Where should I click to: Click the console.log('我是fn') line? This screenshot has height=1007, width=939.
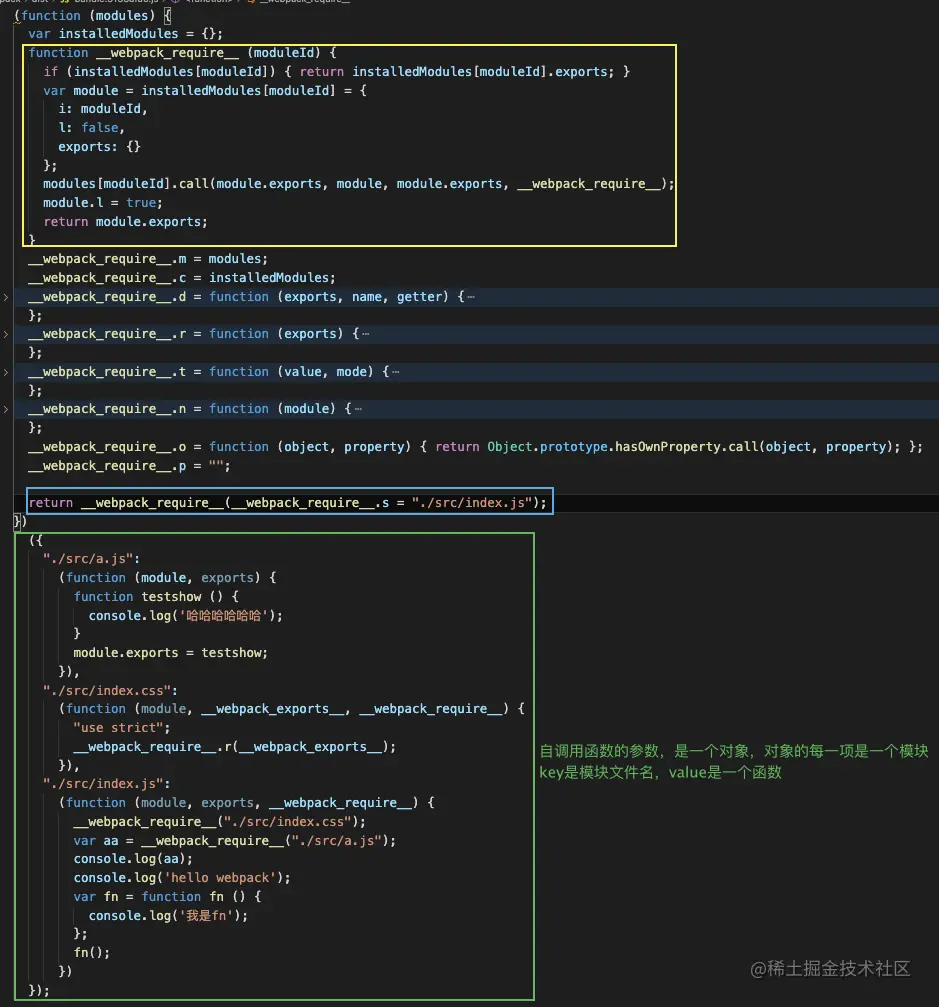pyautogui.click(x=168, y=915)
